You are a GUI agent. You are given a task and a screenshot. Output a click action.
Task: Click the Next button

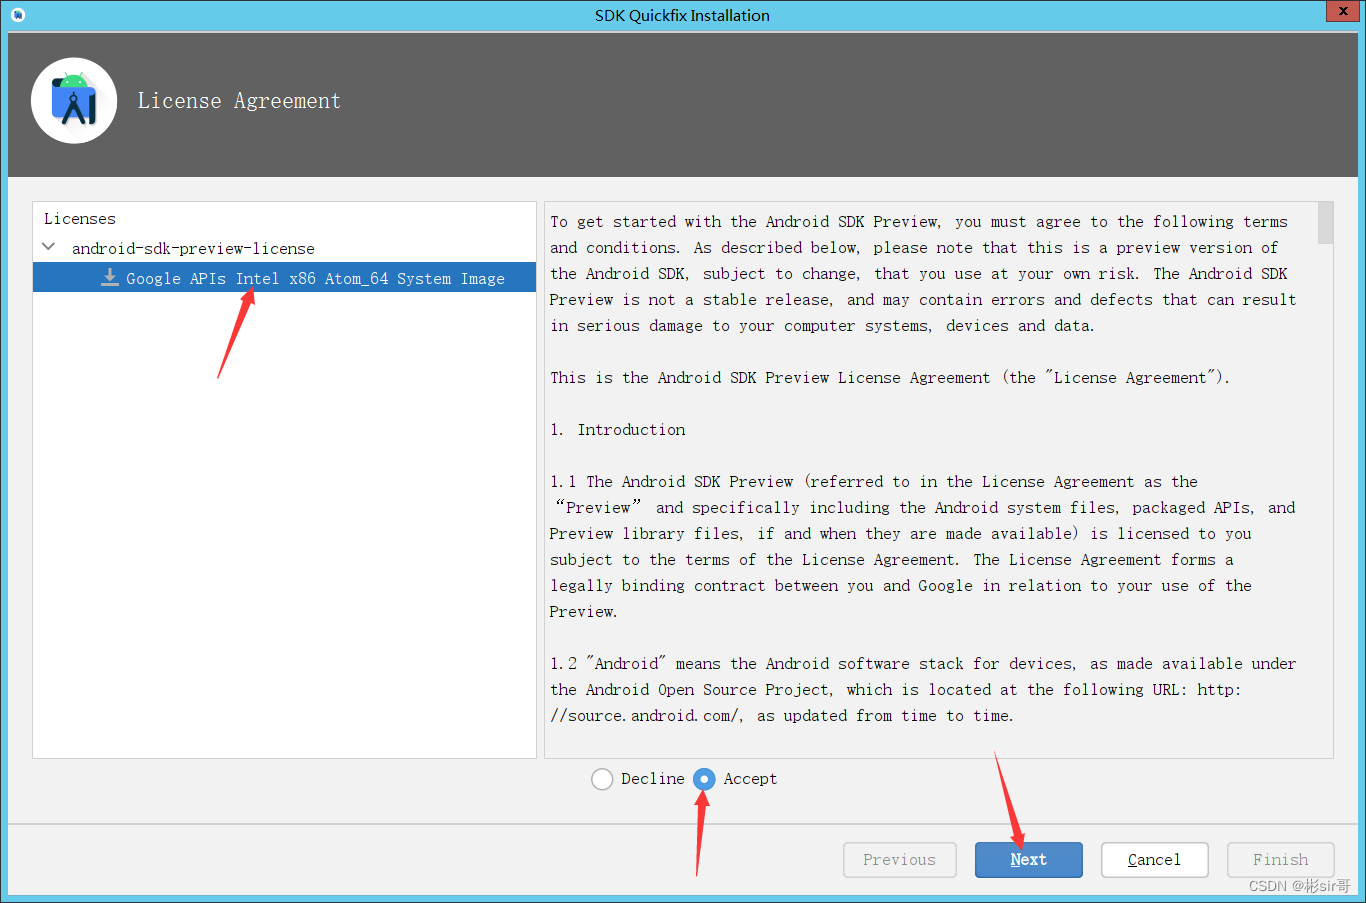coord(1028,860)
